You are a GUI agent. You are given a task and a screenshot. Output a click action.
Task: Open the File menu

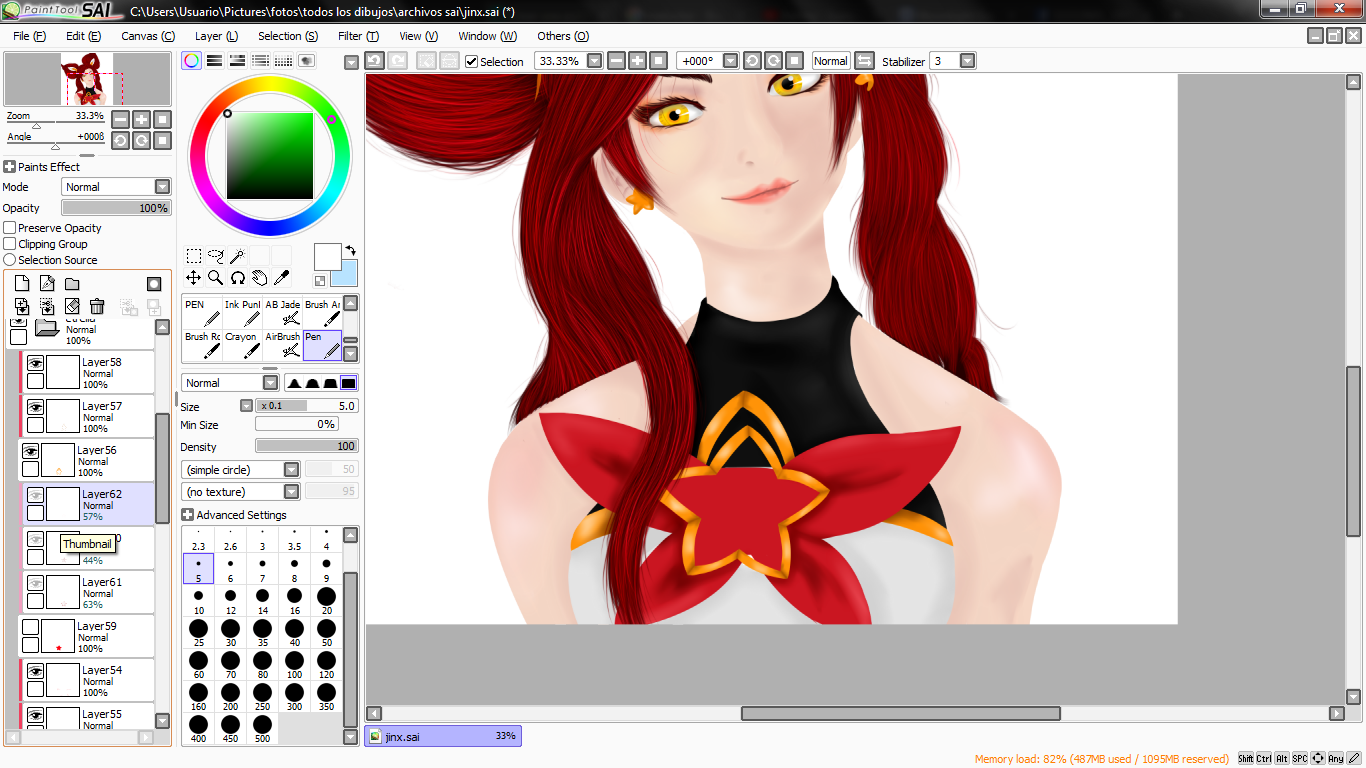30,36
